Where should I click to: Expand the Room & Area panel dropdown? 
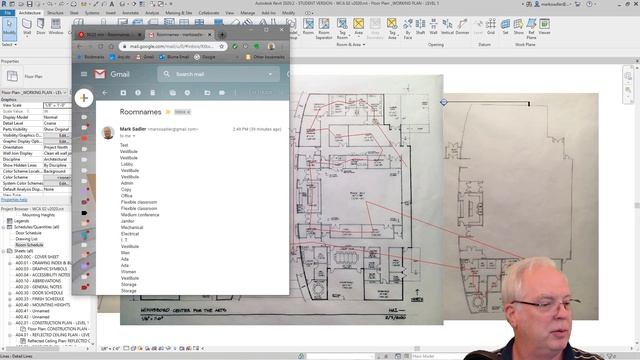tap(351, 44)
